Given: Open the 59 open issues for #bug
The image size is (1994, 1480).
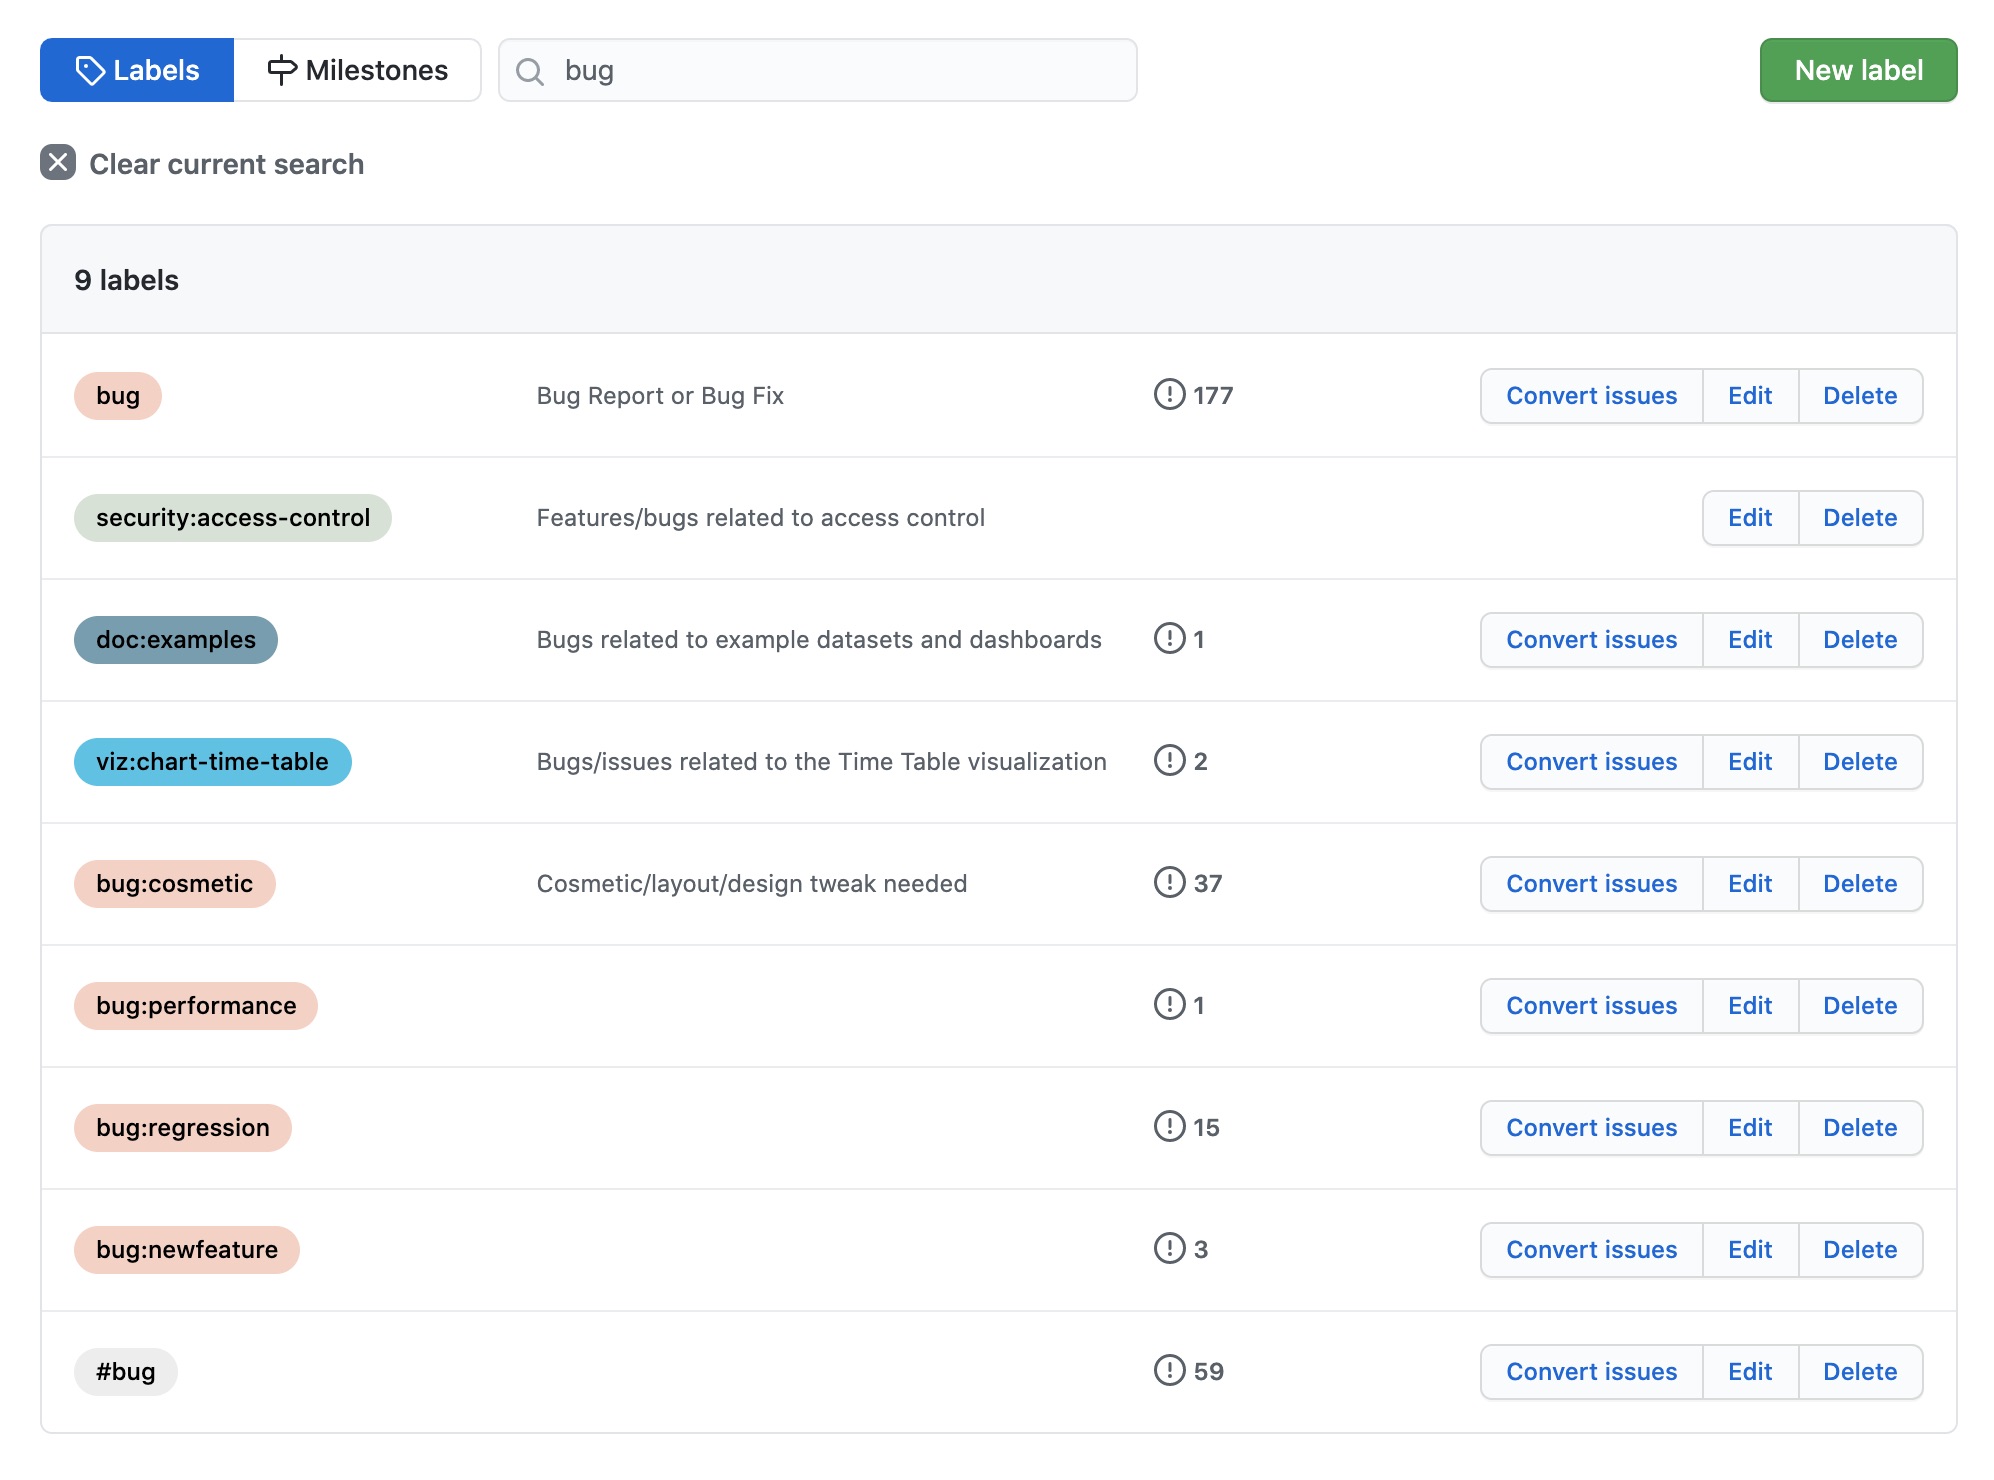Looking at the screenshot, I should click(x=1189, y=1371).
